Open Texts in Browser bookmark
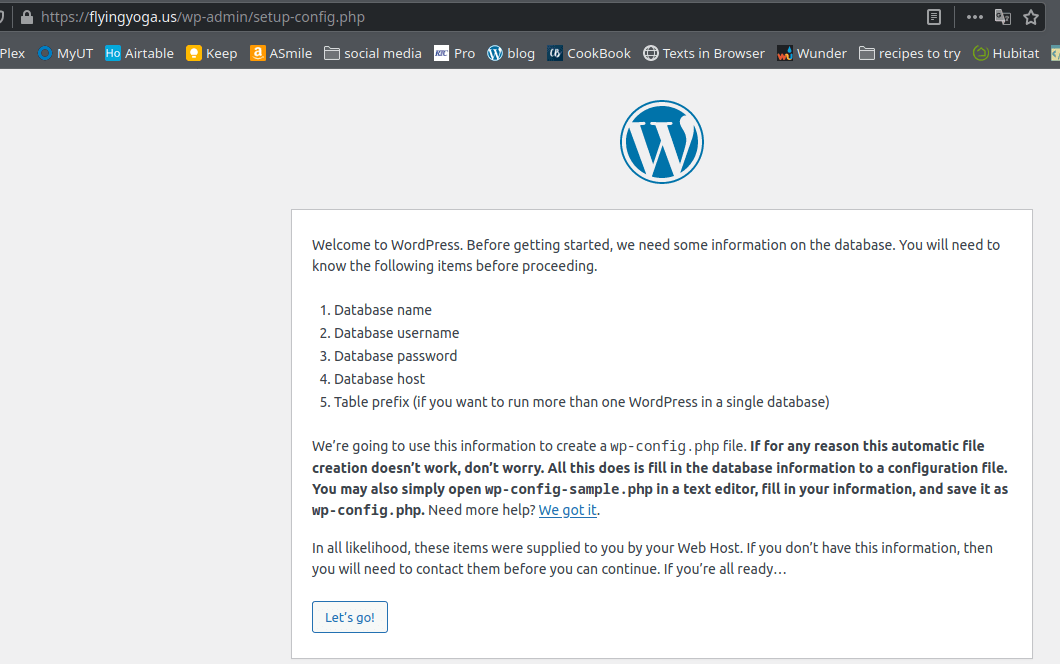This screenshot has width=1060, height=664. point(704,53)
